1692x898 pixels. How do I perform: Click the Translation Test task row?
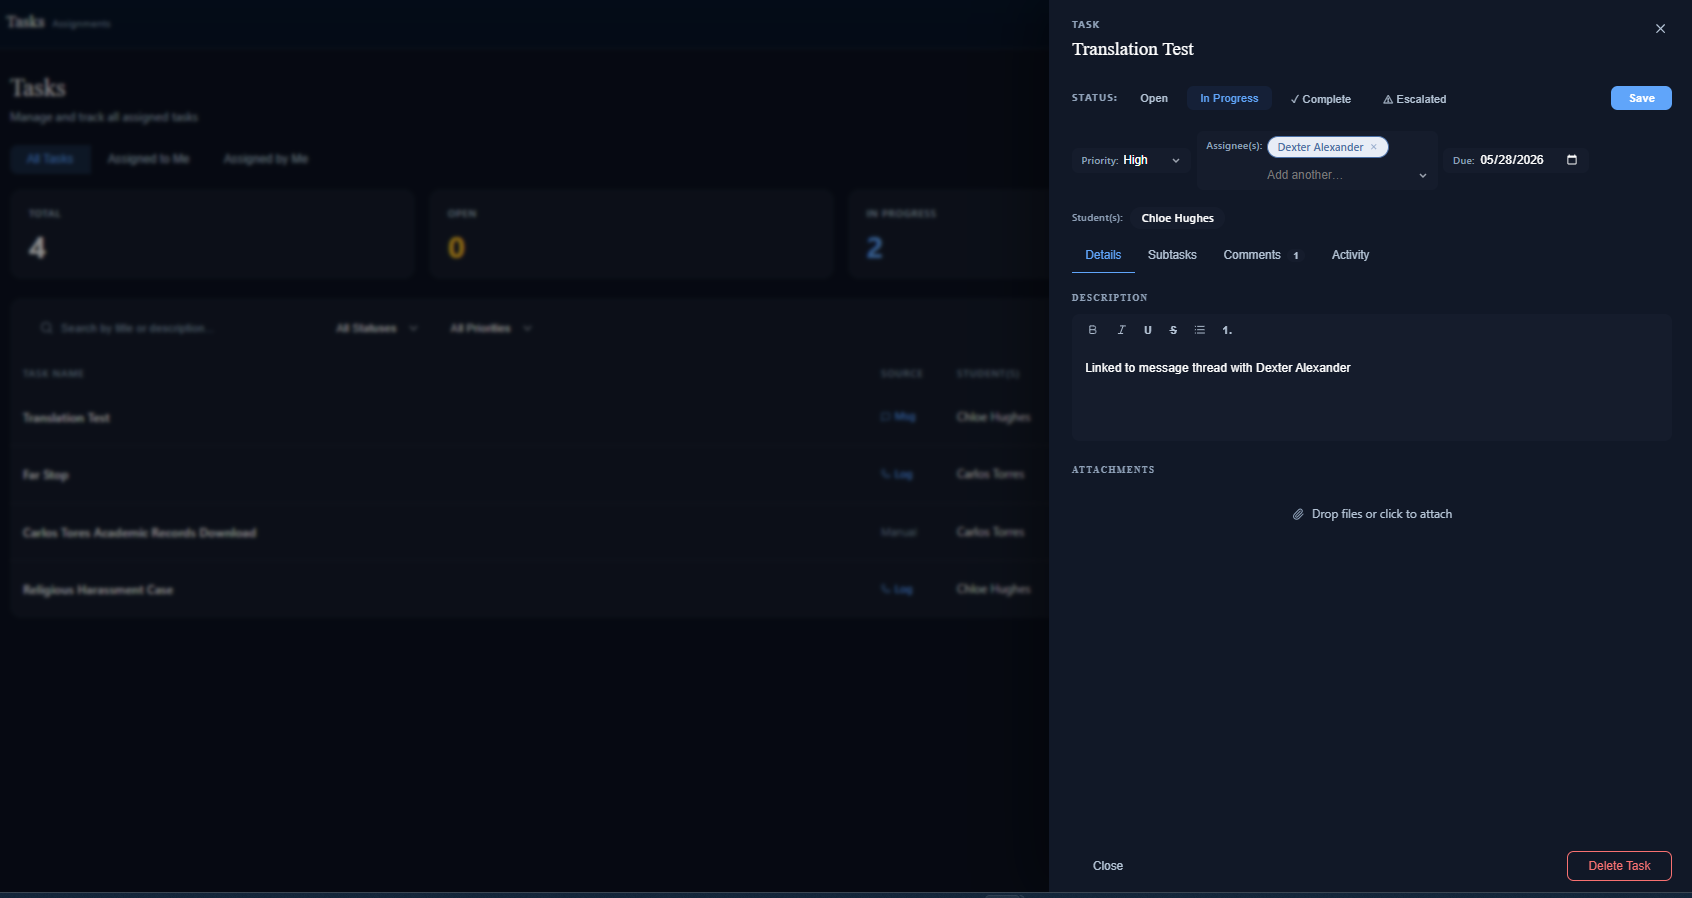coord(529,417)
